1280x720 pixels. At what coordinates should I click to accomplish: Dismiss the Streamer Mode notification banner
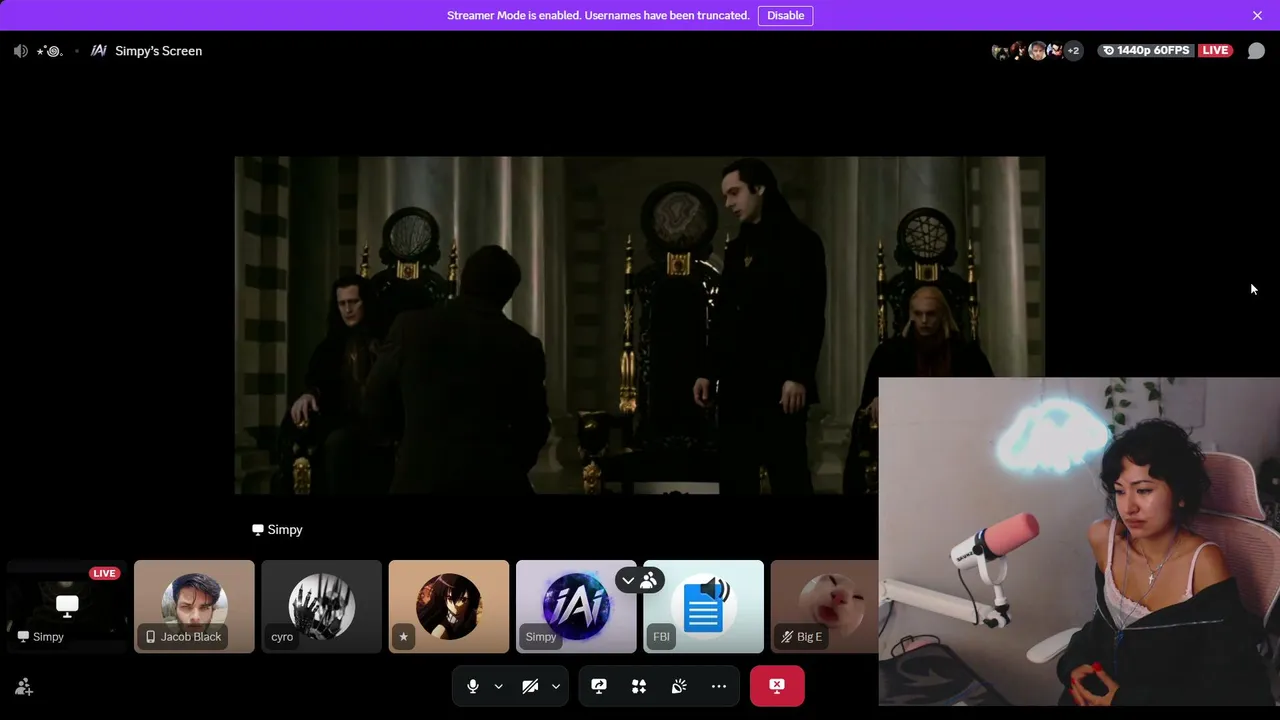[x=1257, y=15]
